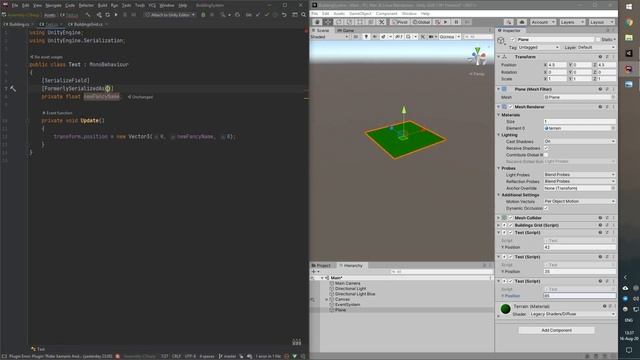Image resolution: width=640 pixels, height=360 pixels.
Task: Open the Light Probes dropdown
Action: coord(579,175)
